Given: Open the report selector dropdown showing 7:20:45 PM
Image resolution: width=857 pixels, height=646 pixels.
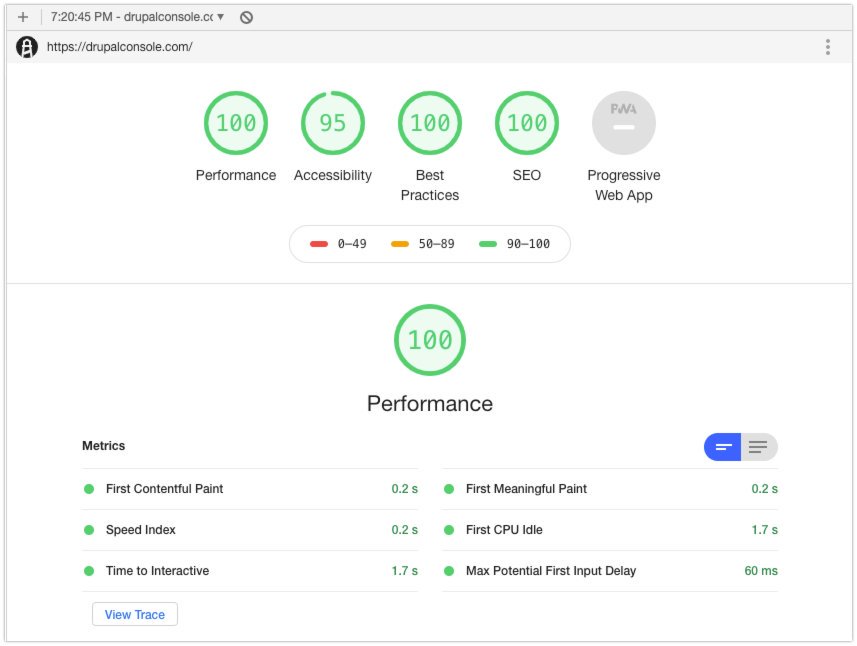Looking at the screenshot, I should (137, 17).
